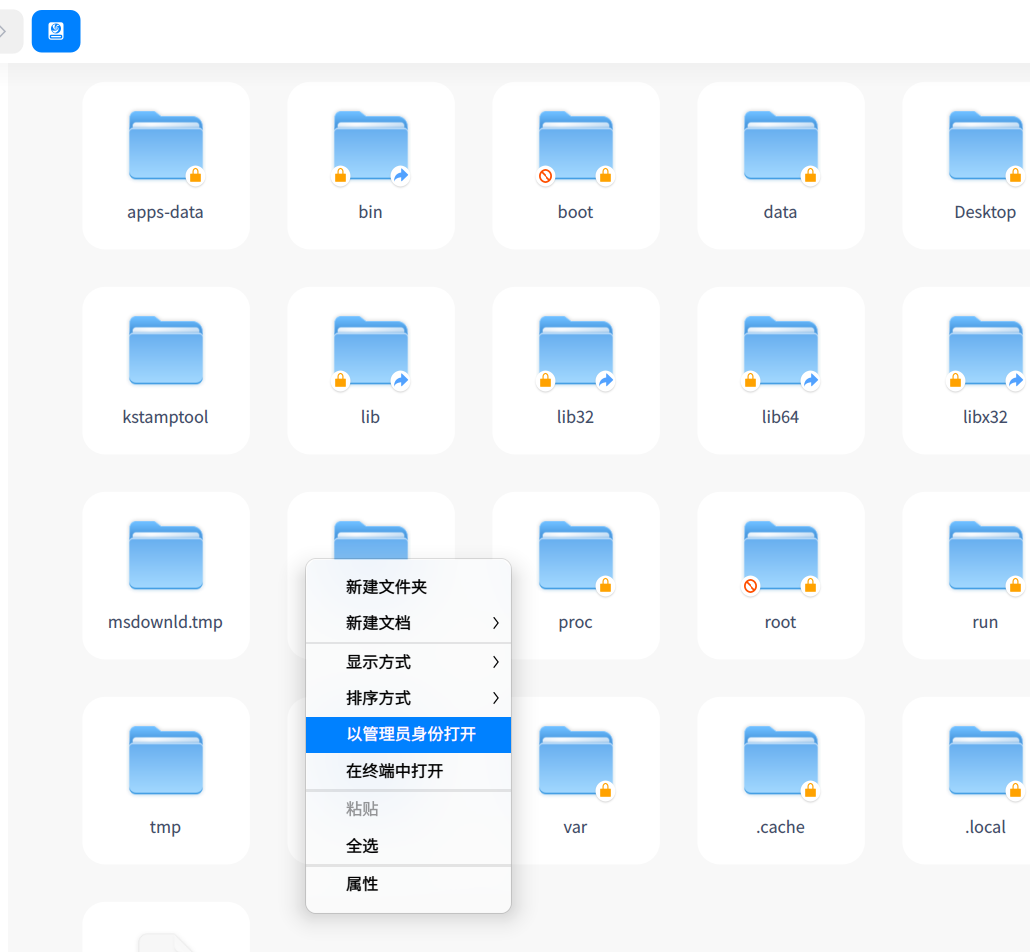Choose 以管理员身份打开 from context menu
The image size is (1030, 952).
click(408, 735)
